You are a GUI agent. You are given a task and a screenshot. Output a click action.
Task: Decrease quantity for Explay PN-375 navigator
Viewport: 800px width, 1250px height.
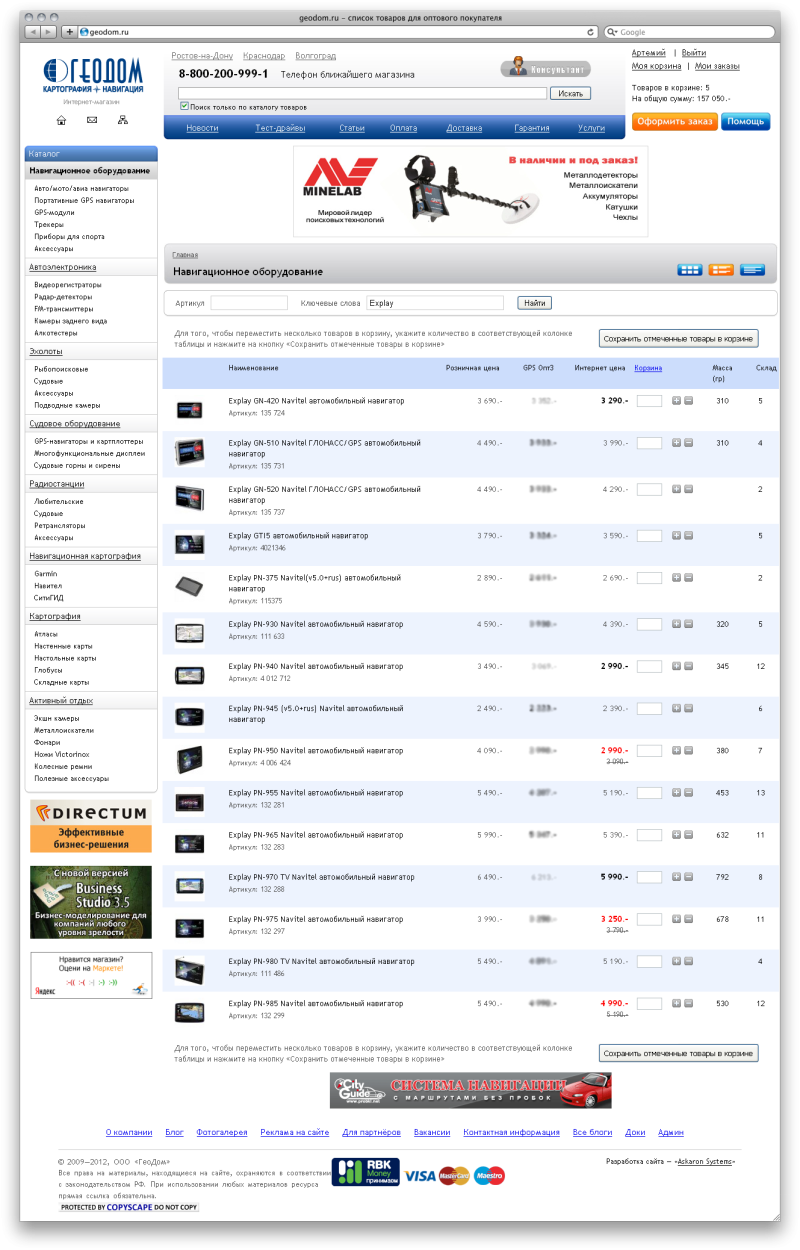(x=688, y=578)
